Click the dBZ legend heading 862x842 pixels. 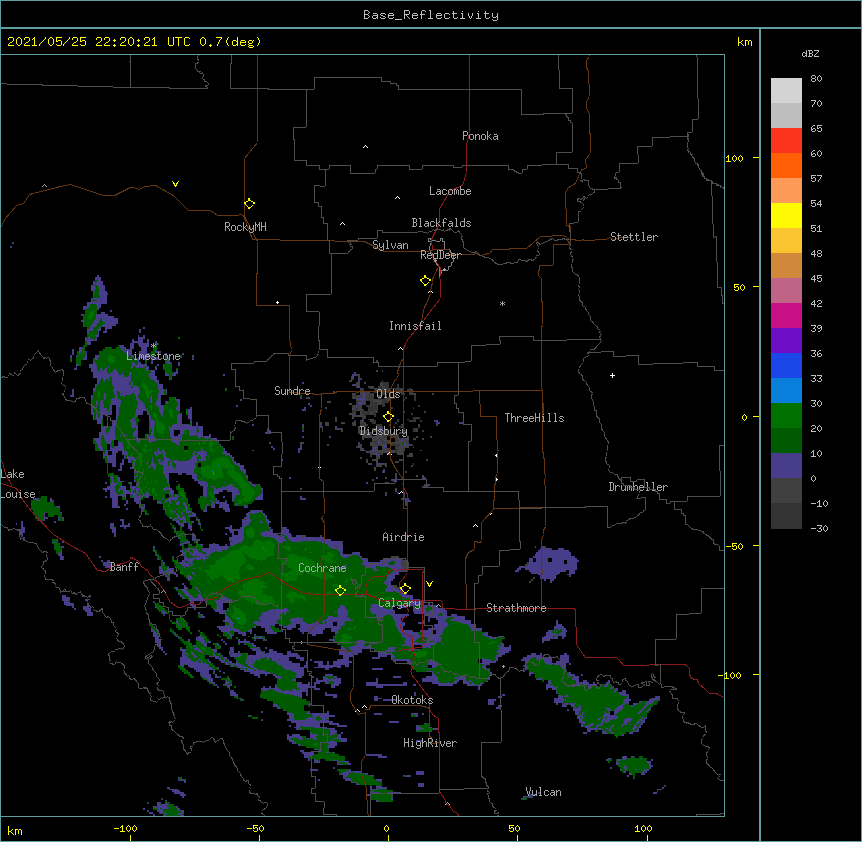(x=810, y=53)
